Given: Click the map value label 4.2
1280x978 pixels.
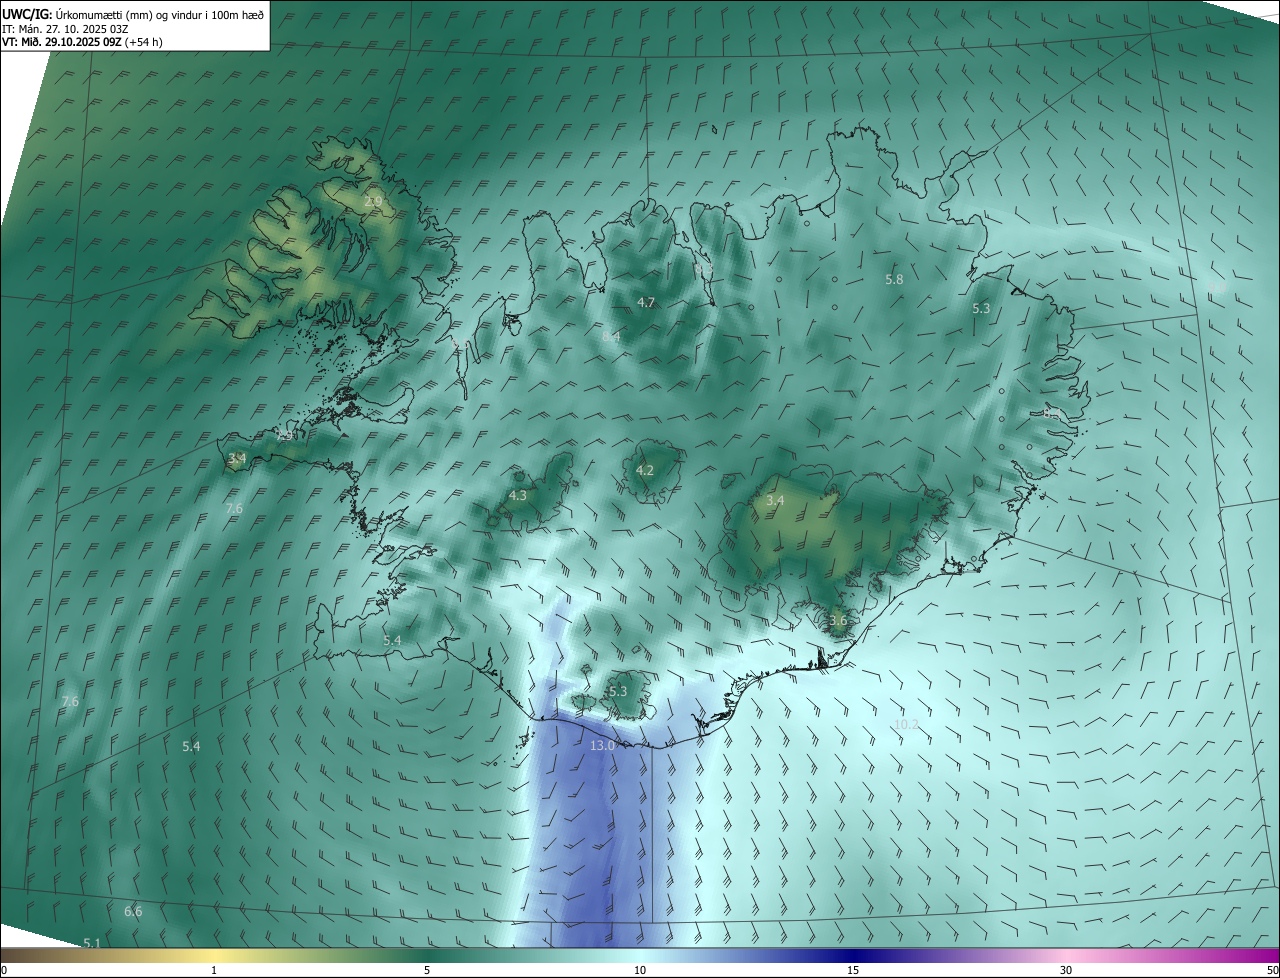Looking at the screenshot, I should pyautogui.click(x=645, y=470).
